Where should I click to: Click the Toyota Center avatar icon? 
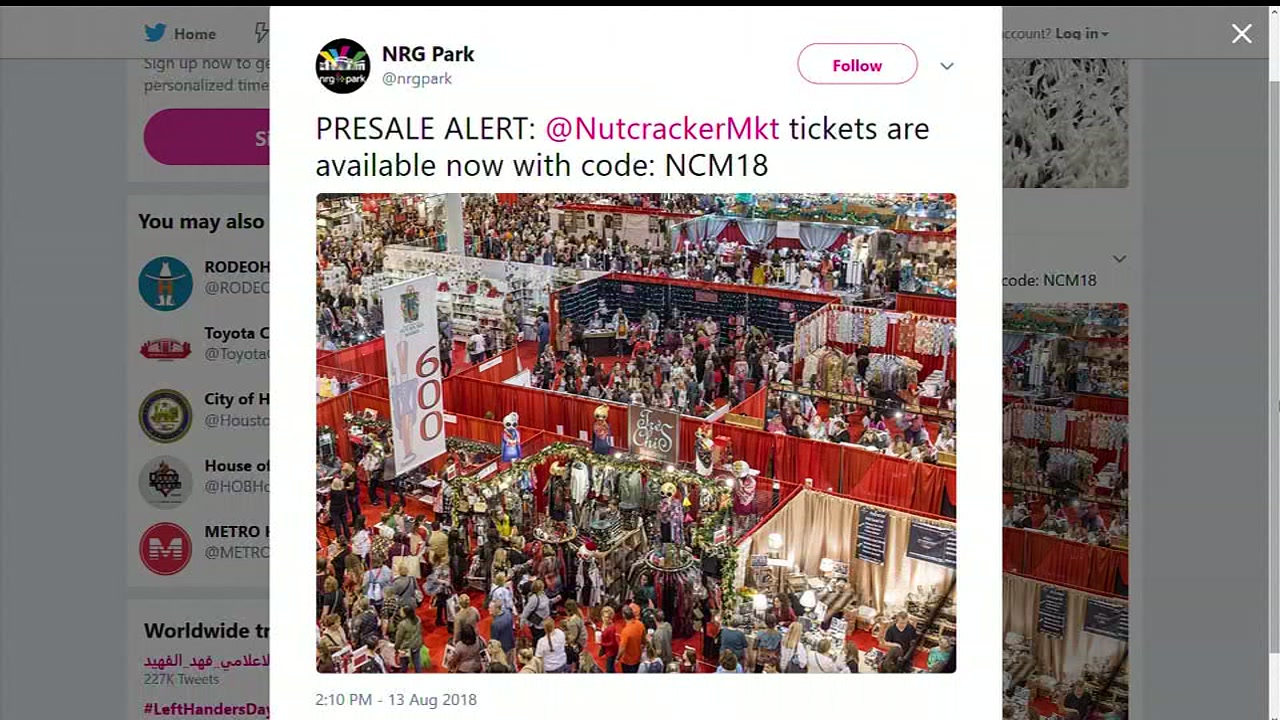tap(165, 349)
